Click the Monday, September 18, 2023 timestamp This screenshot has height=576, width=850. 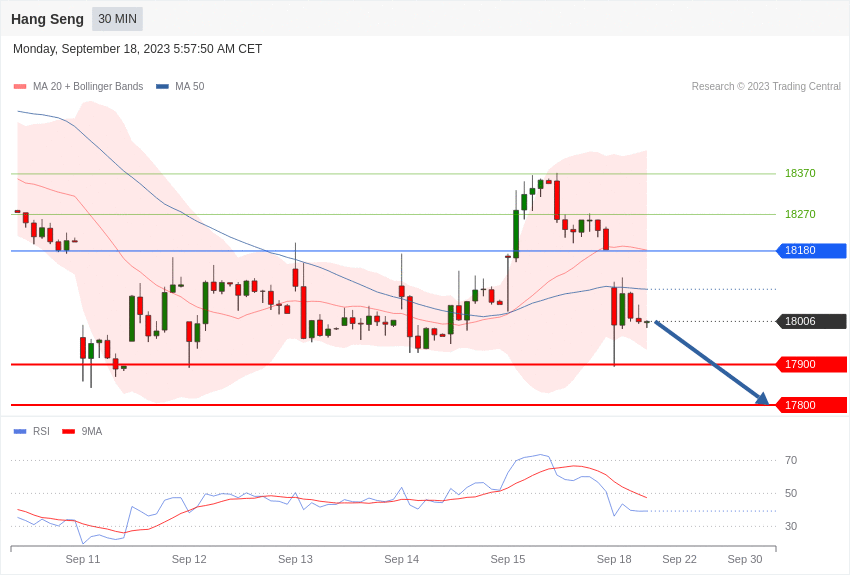click(x=137, y=49)
